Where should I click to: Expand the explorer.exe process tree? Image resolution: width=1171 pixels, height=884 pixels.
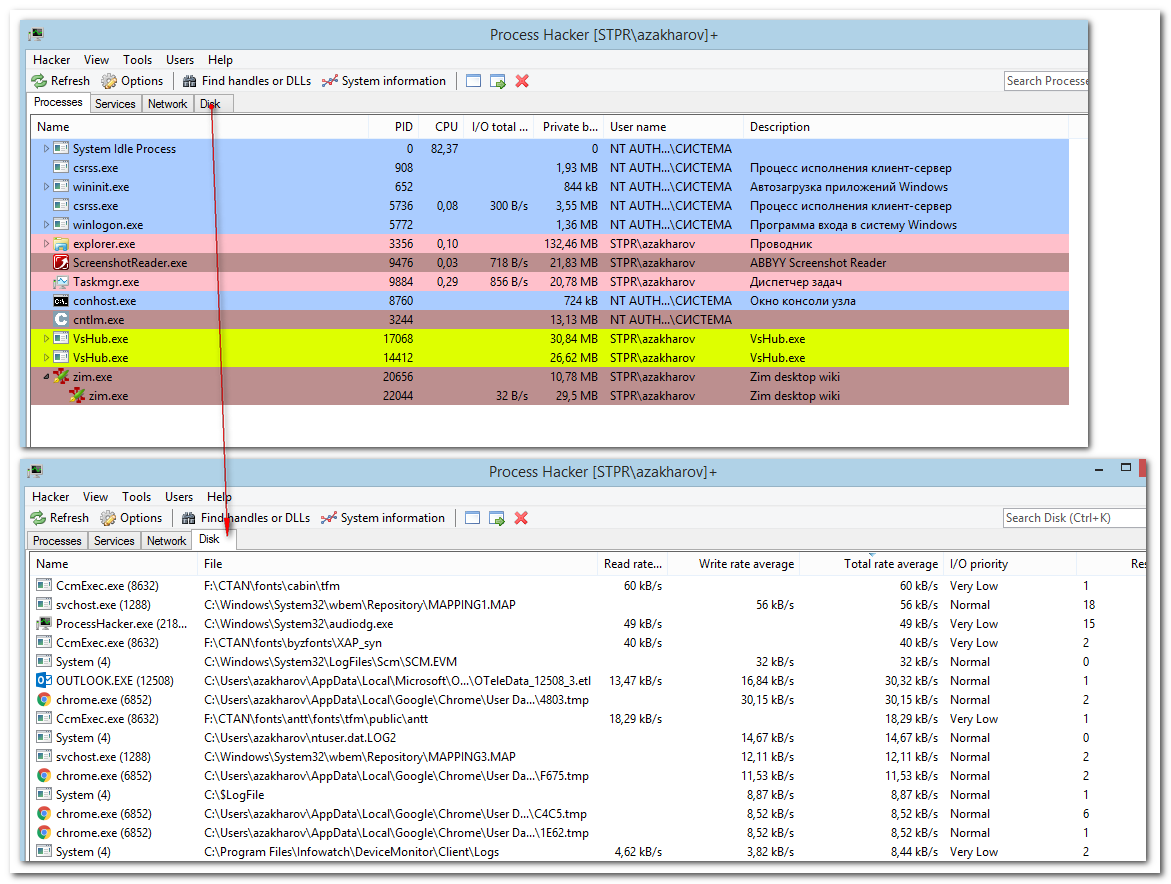[46, 244]
